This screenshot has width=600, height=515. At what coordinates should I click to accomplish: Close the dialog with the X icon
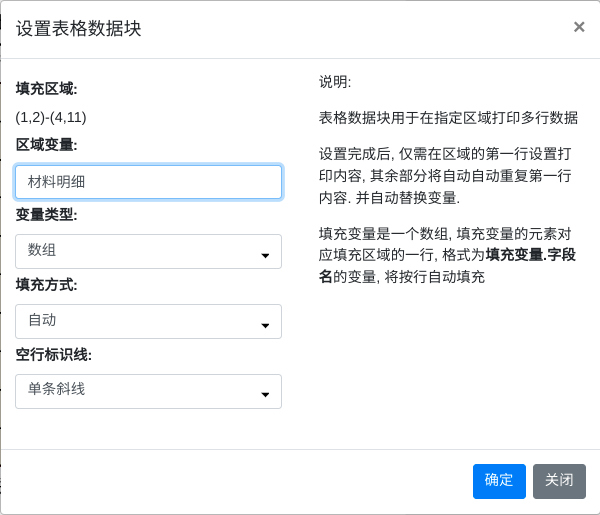coord(579,27)
